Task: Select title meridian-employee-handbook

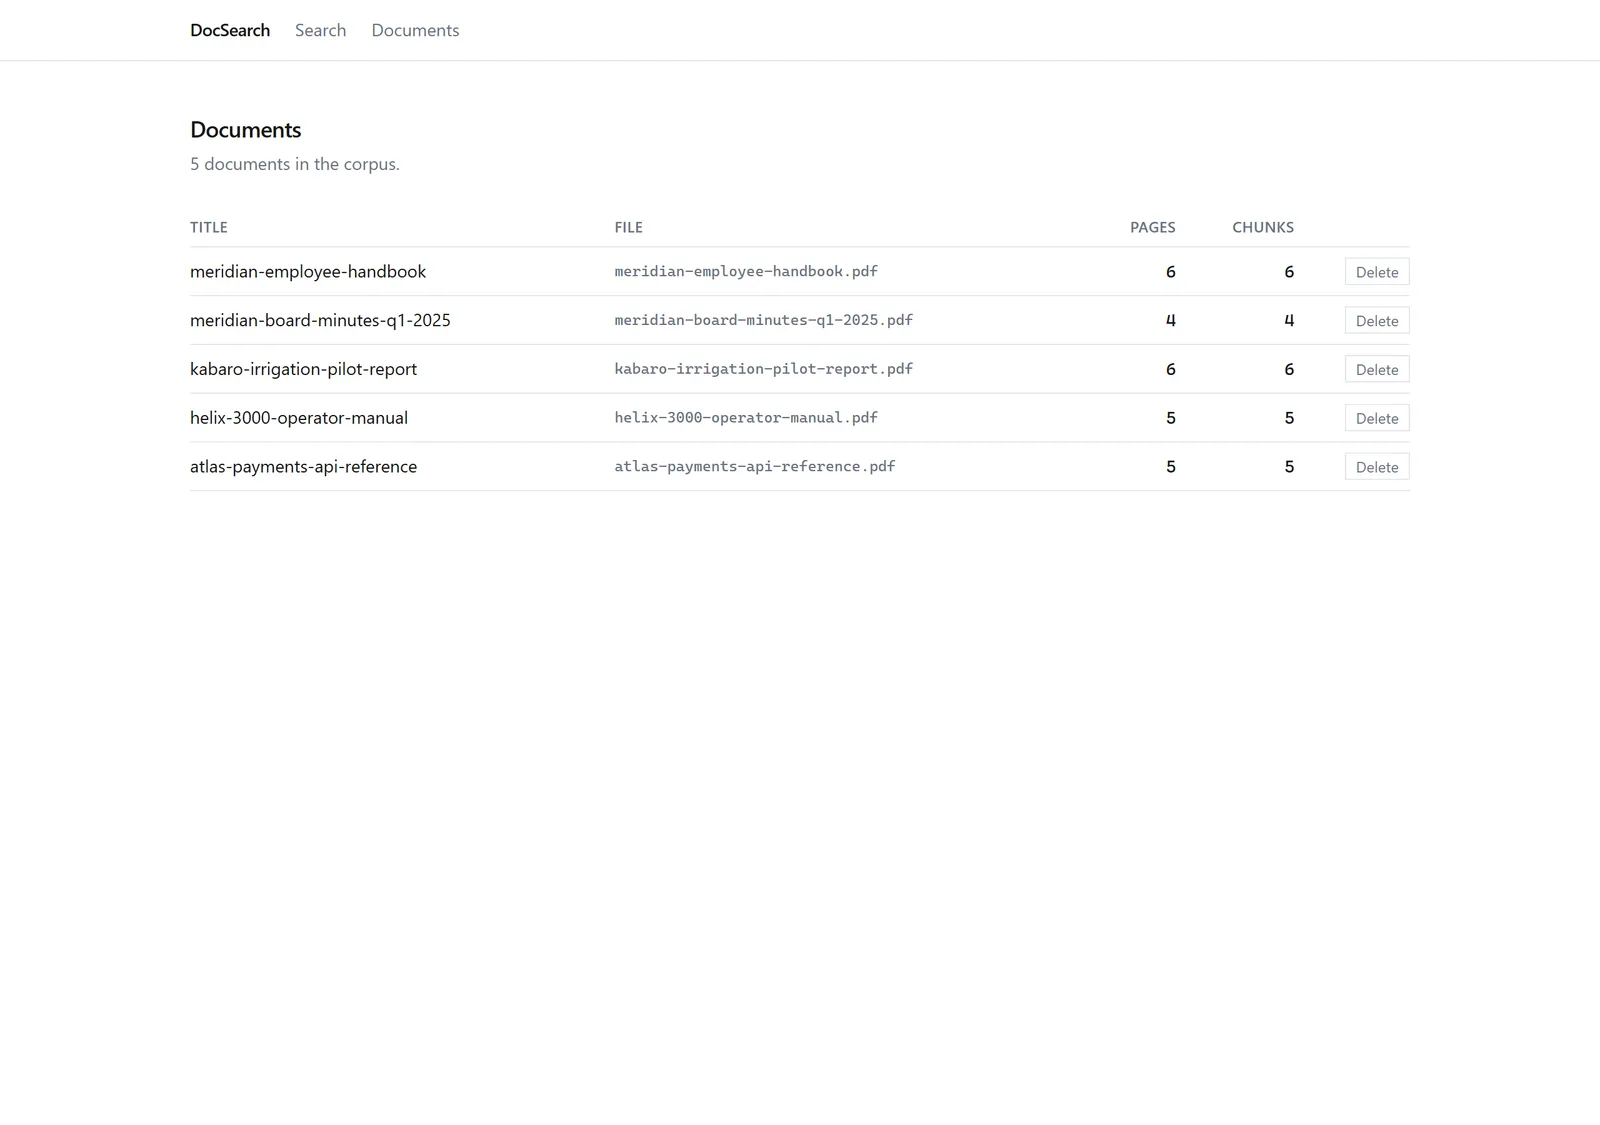Action: click(x=308, y=272)
